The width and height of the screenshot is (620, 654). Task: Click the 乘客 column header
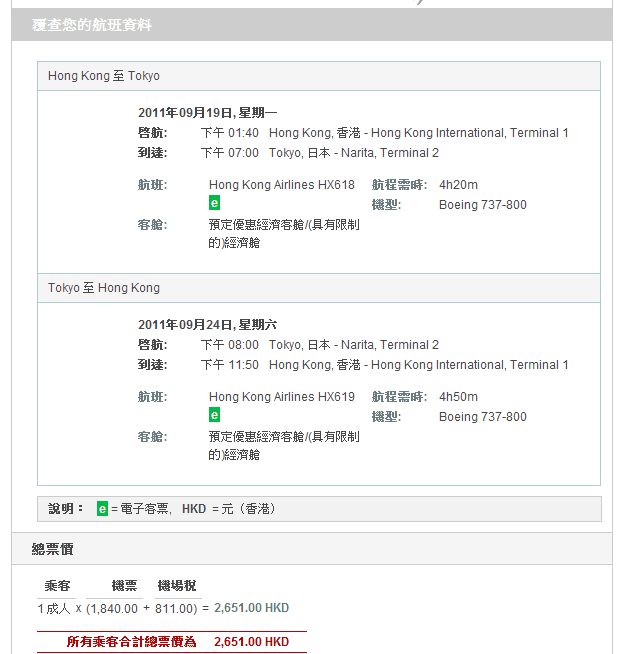(x=57, y=586)
